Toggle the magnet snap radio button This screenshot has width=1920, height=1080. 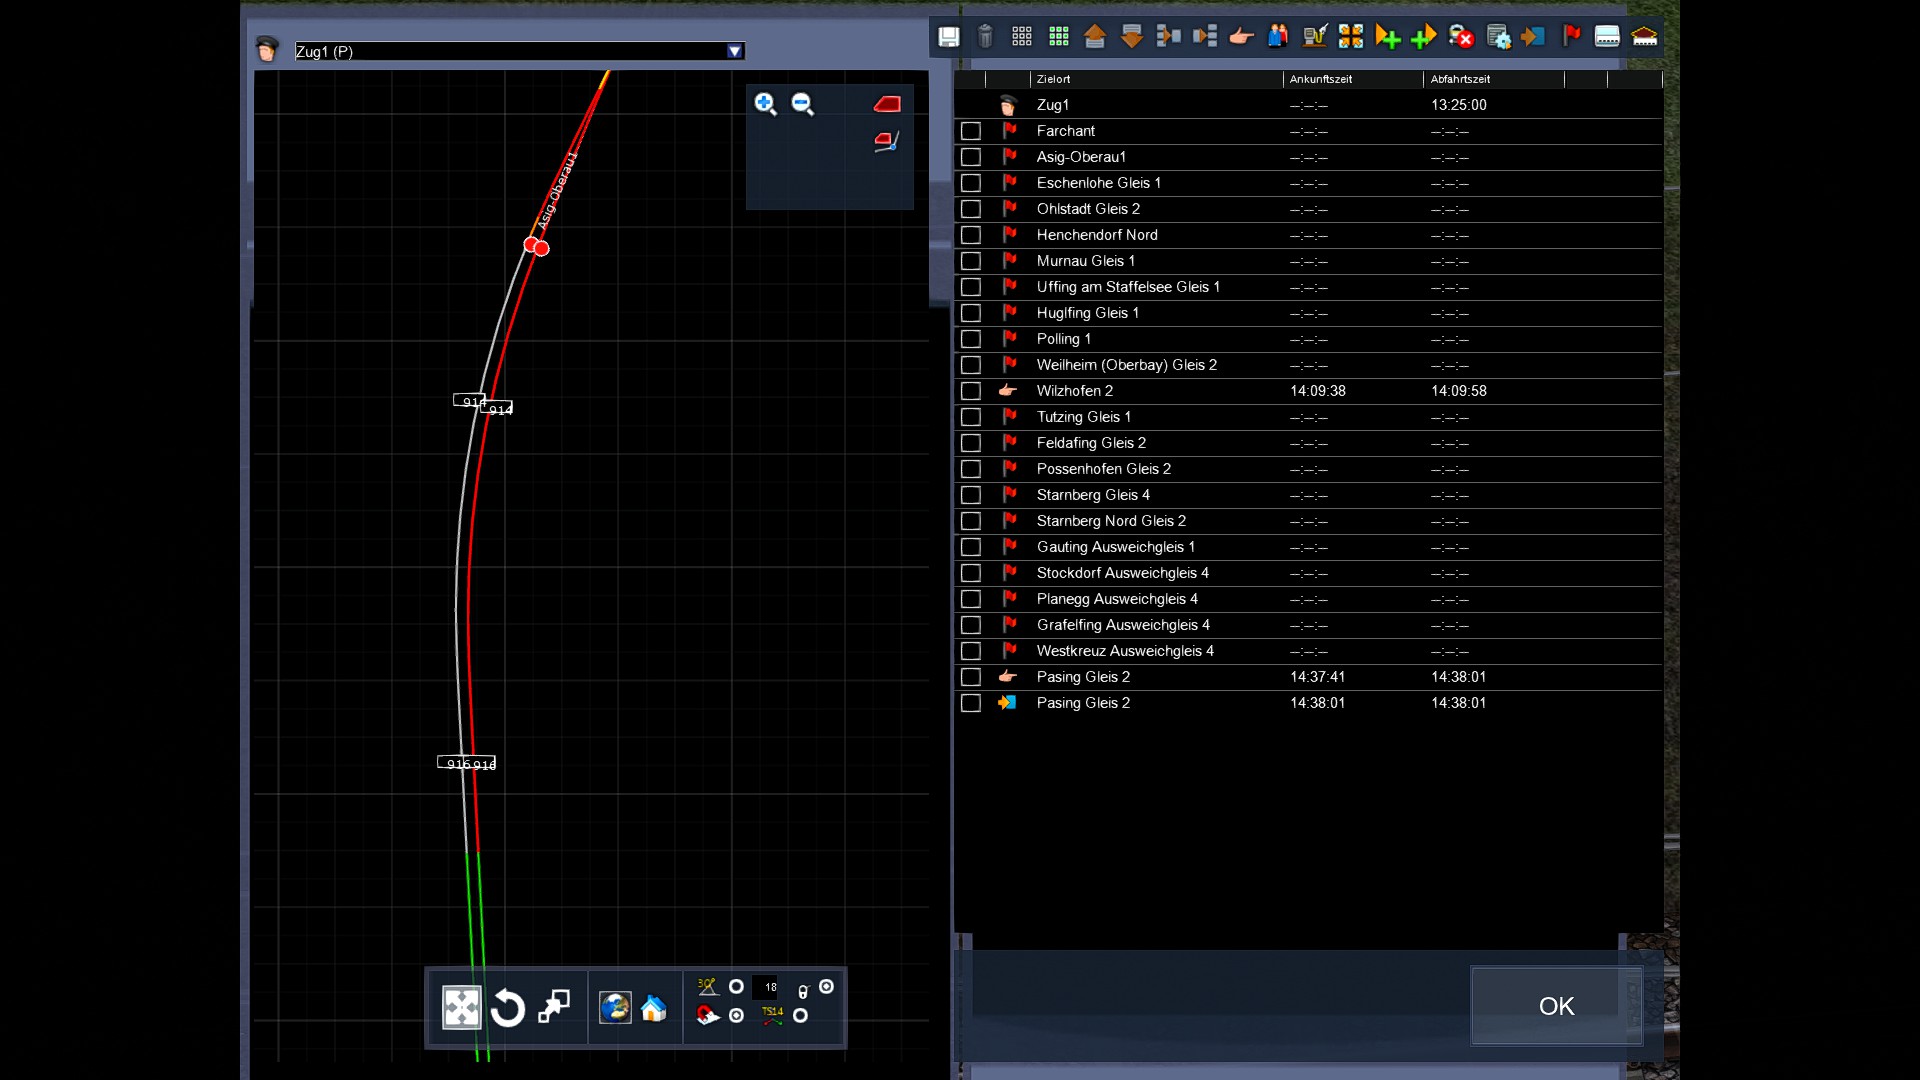(737, 1016)
